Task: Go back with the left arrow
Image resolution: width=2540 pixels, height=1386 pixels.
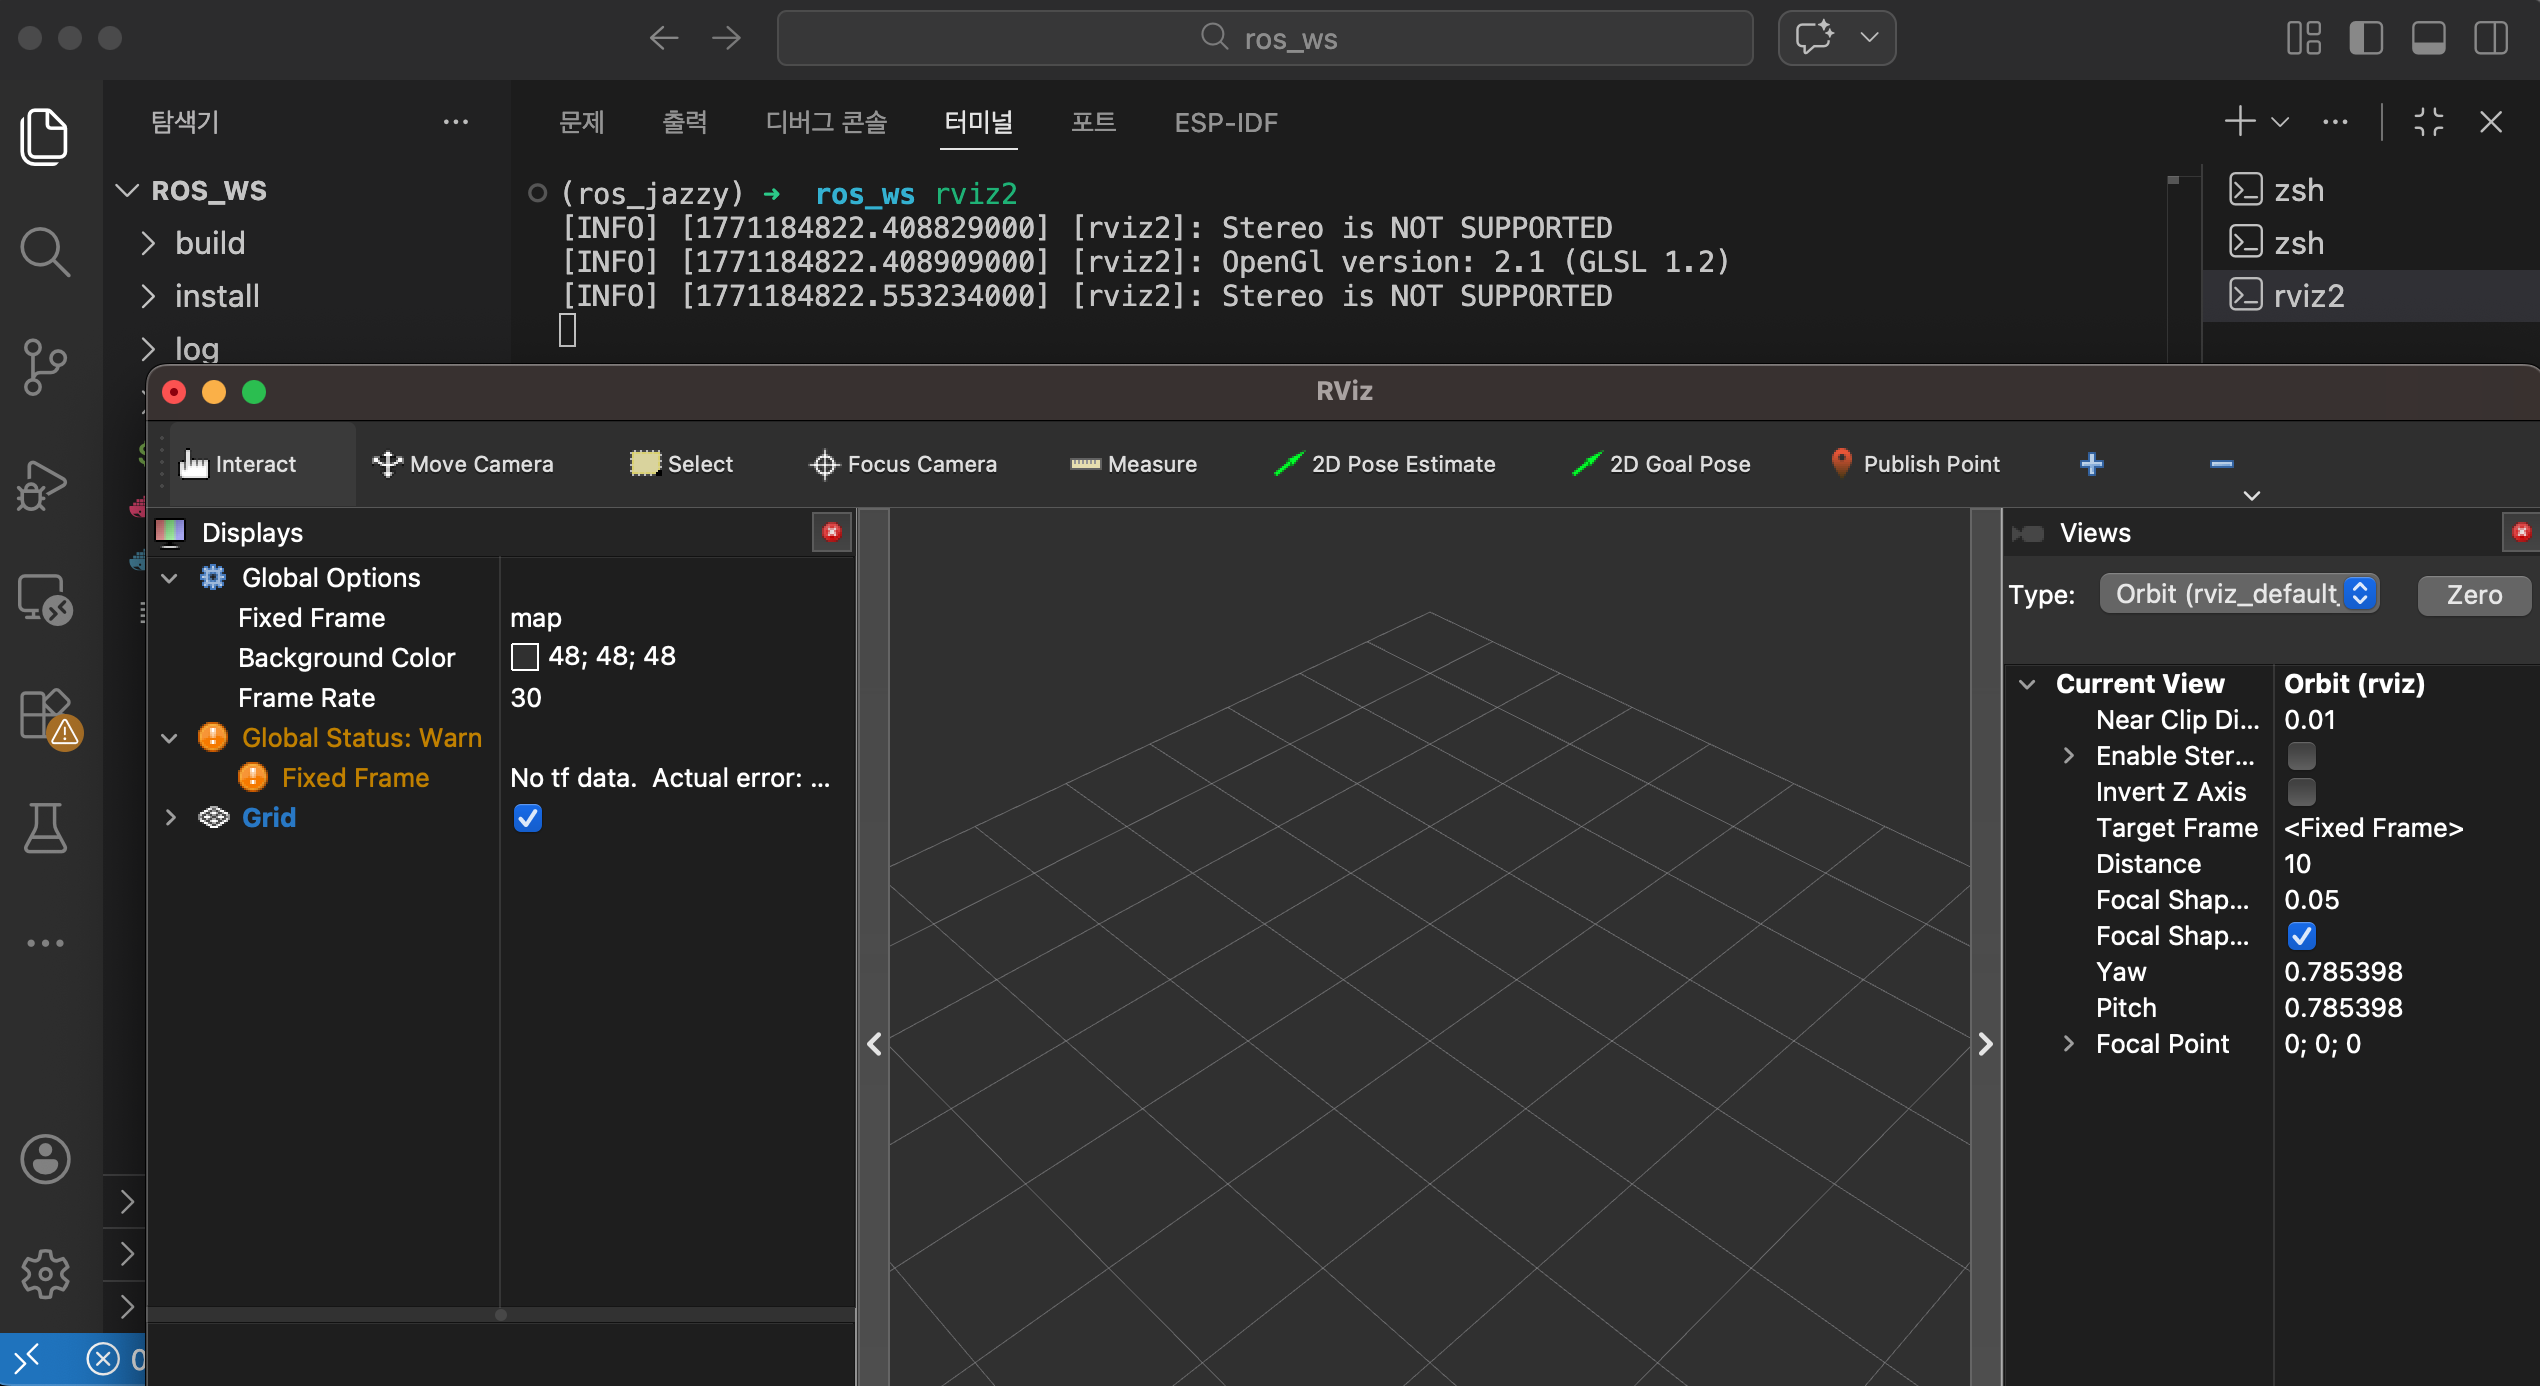Action: [663, 38]
